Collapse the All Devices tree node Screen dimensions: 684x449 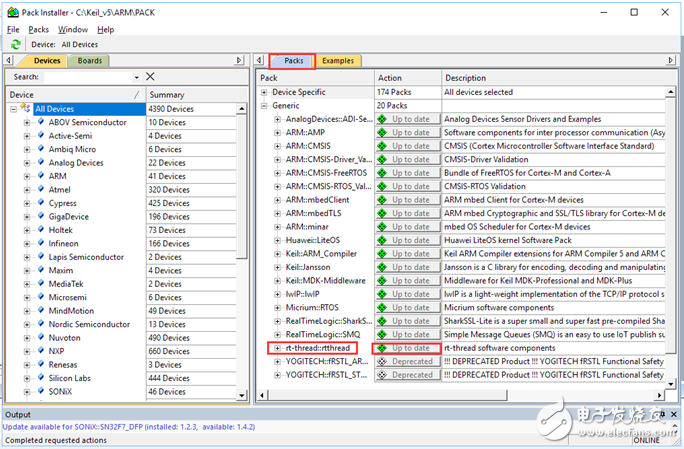point(14,109)
